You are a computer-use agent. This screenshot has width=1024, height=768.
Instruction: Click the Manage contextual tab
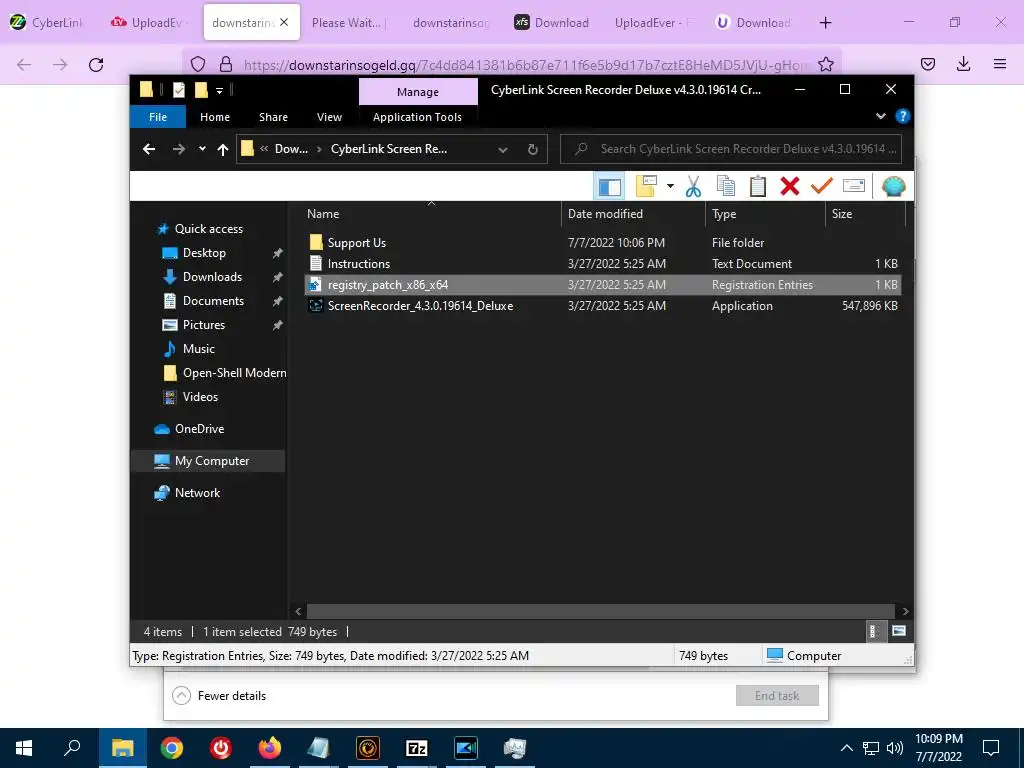pyautogui.click(x=418, y=92)
